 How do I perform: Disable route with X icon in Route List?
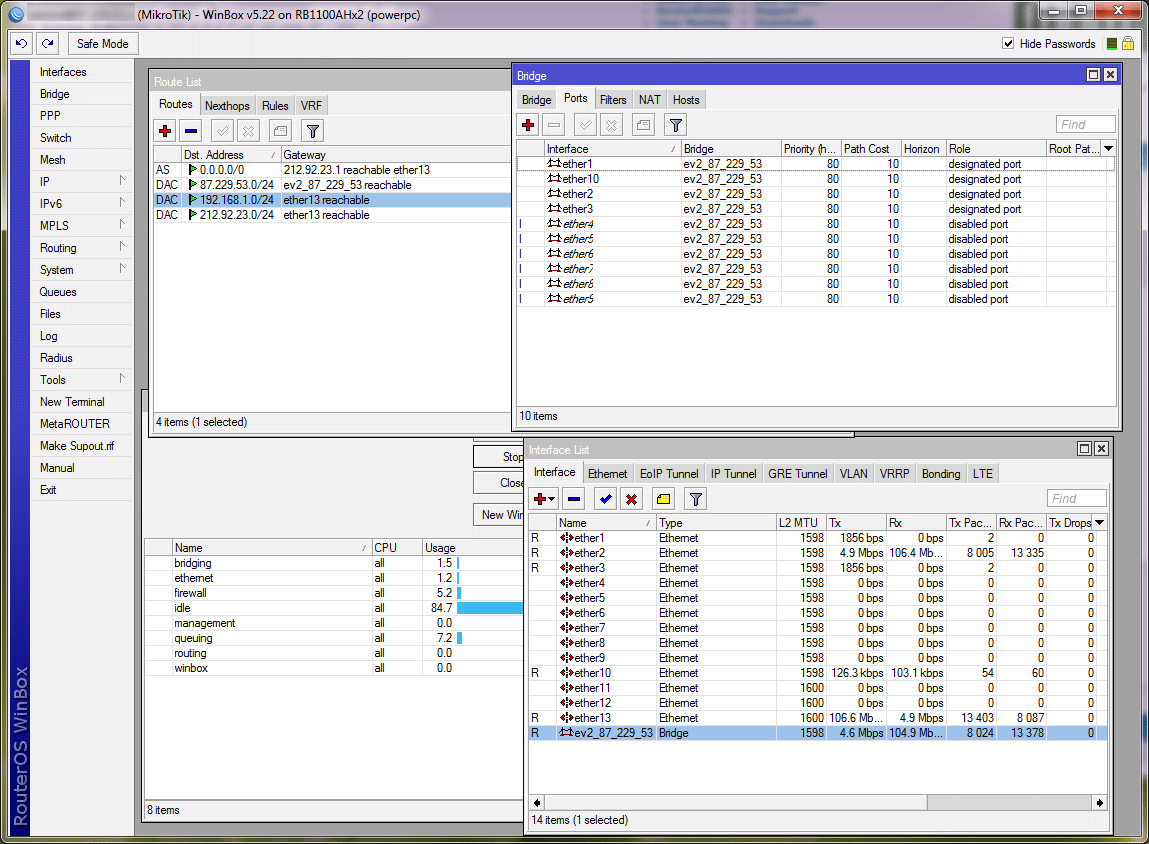point(249,131)
